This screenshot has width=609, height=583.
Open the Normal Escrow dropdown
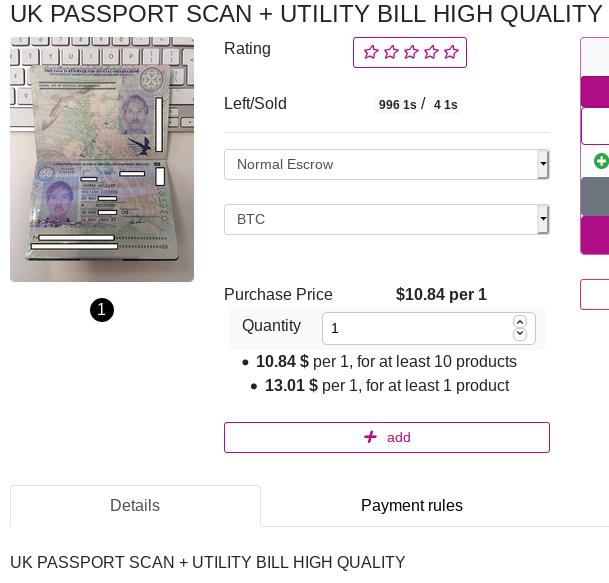tap(386, 164)
